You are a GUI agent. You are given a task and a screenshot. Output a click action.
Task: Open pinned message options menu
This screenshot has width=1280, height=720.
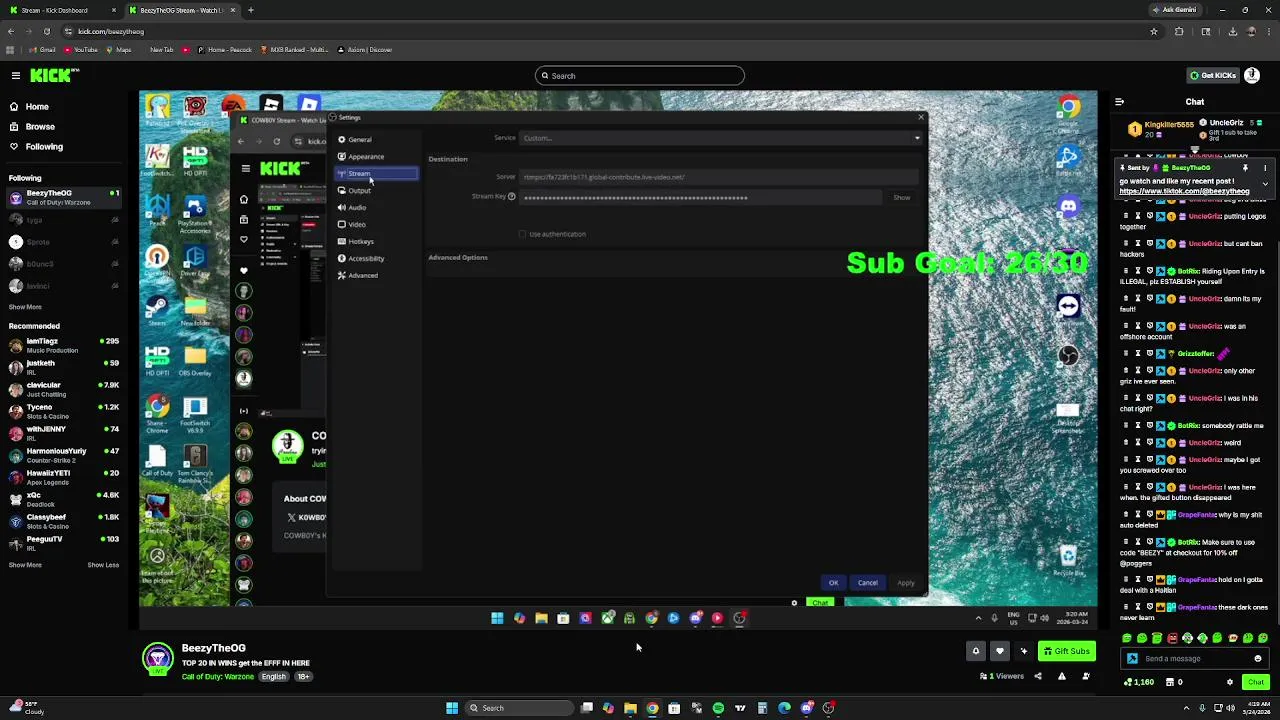click(x=1265, y=168)
